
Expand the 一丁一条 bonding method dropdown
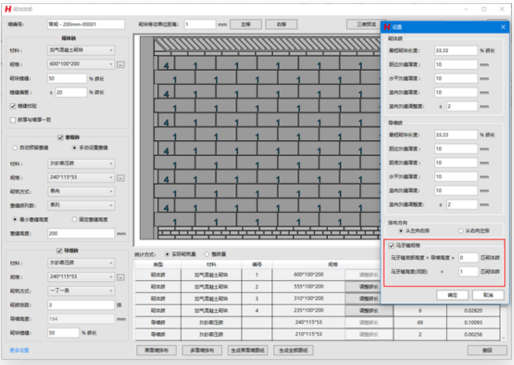tap(81, 291)
